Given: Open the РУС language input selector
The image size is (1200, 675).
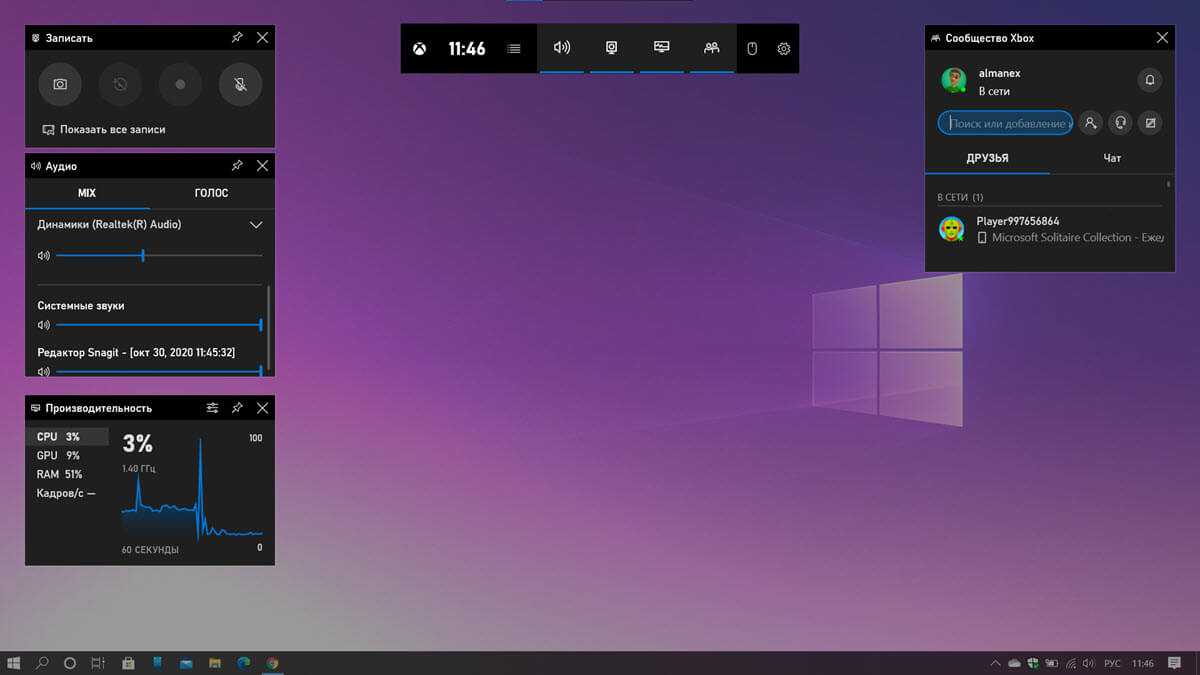Looking at the screenshot, I should coord(1112,663).
